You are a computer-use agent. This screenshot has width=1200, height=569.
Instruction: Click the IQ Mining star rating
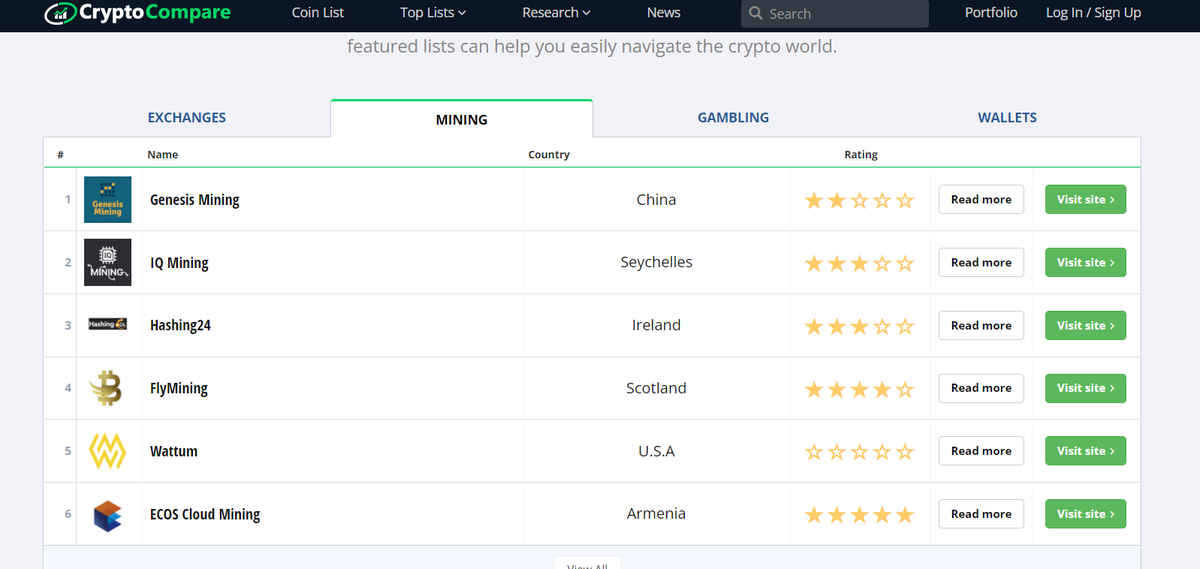860,263
